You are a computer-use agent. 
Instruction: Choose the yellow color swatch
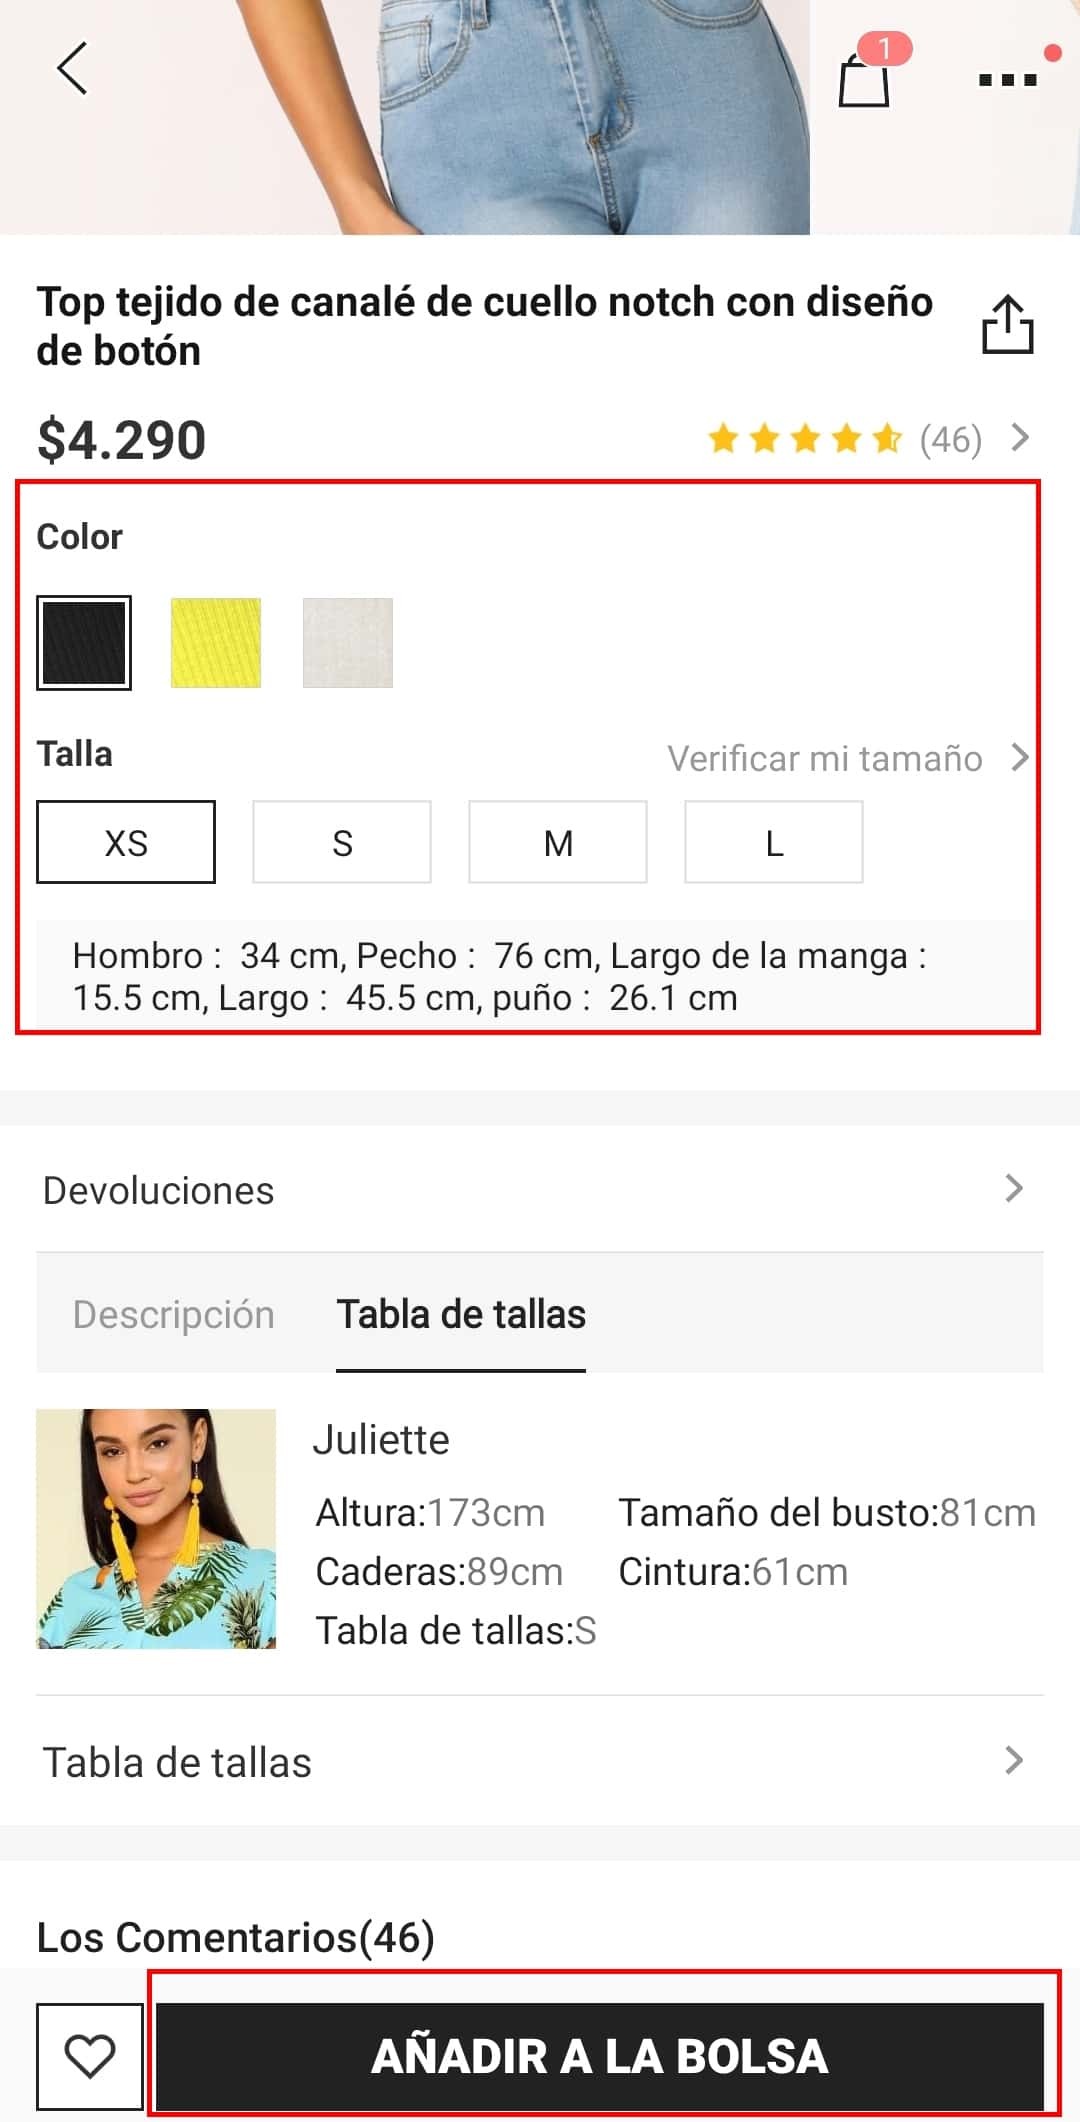(x=216, y=643)
